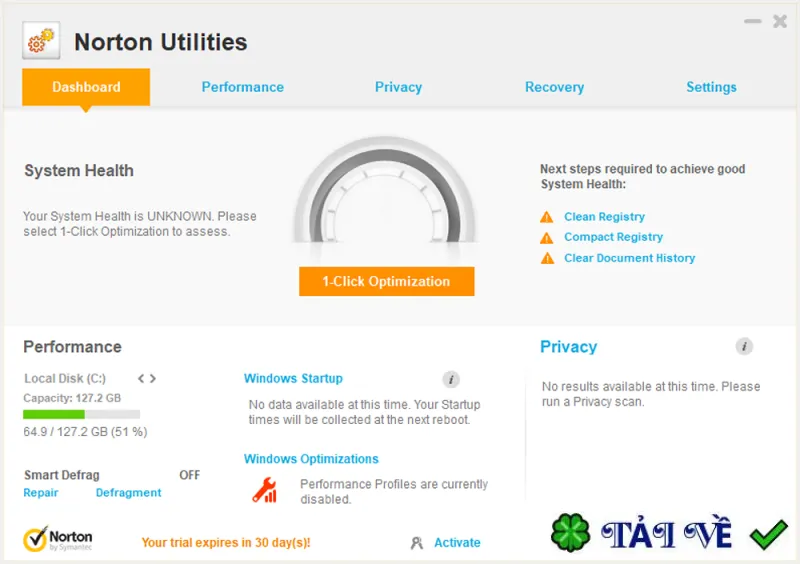Switch to the Performance tab
The width and height of the screenshot is (800, 564).
point(243,87)
